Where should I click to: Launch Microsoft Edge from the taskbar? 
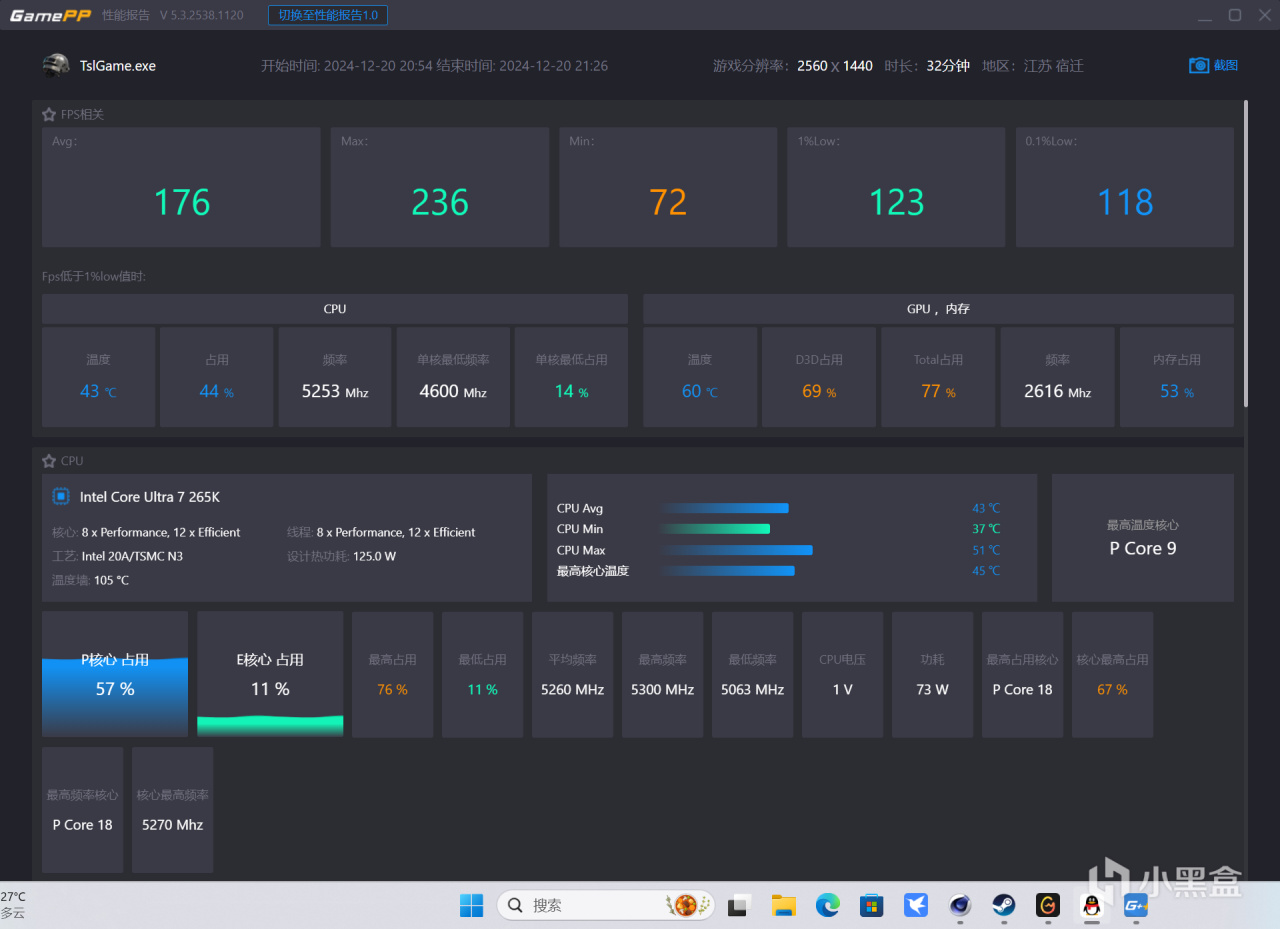(x=827, y=905)
